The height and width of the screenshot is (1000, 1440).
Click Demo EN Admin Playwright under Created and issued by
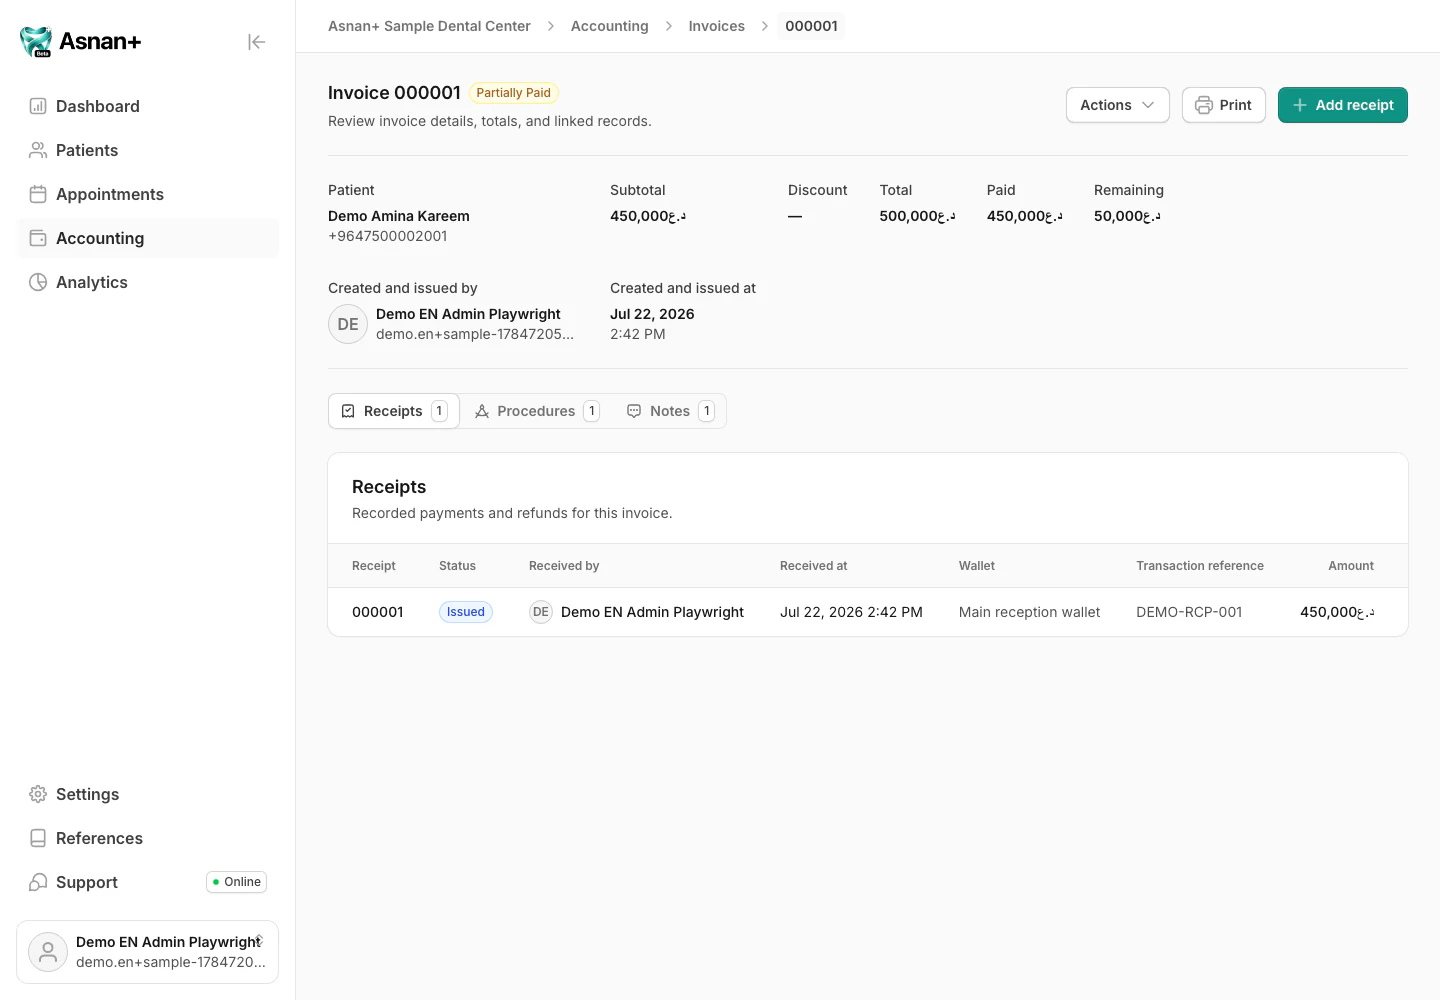coord(468,314)
